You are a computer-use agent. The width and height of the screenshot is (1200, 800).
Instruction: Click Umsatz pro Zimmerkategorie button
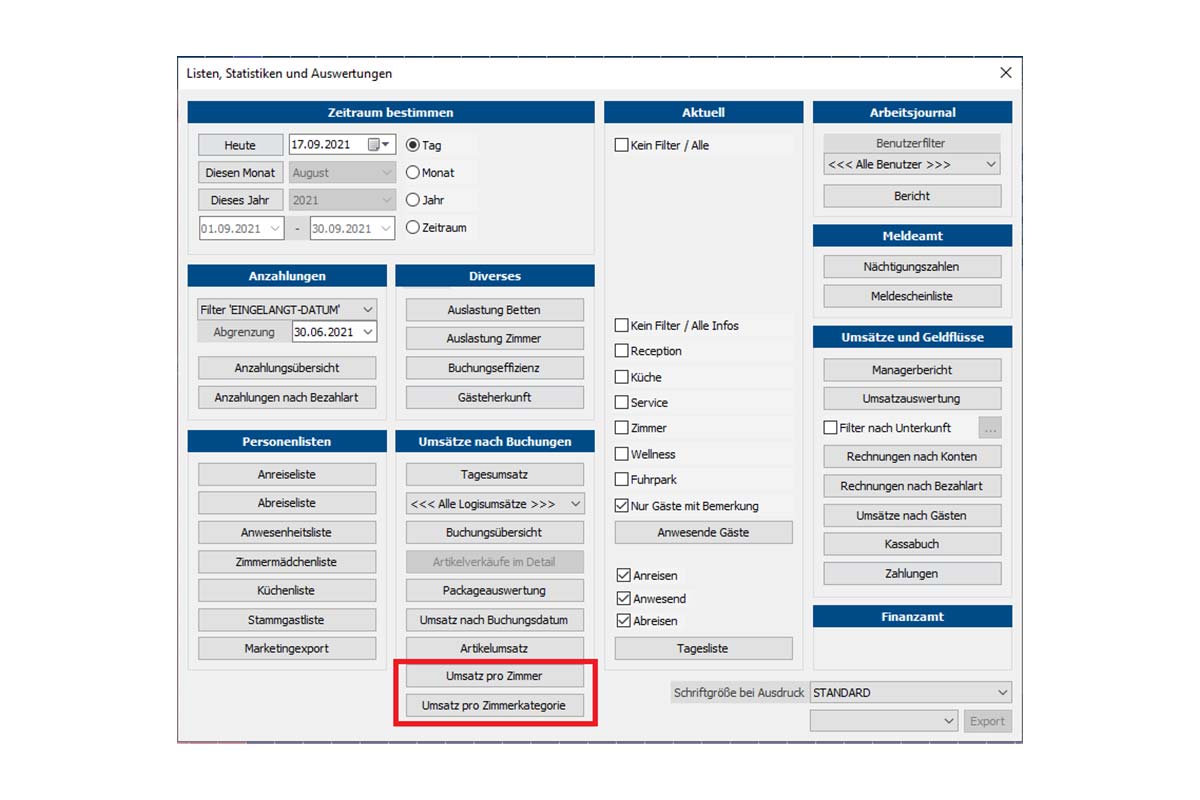click(494, 706)
